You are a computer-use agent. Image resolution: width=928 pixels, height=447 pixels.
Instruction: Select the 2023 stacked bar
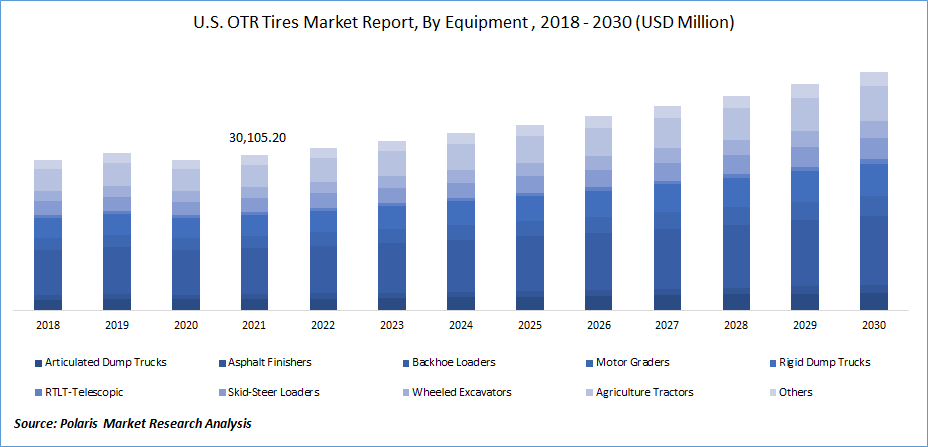tap(392, 226)
